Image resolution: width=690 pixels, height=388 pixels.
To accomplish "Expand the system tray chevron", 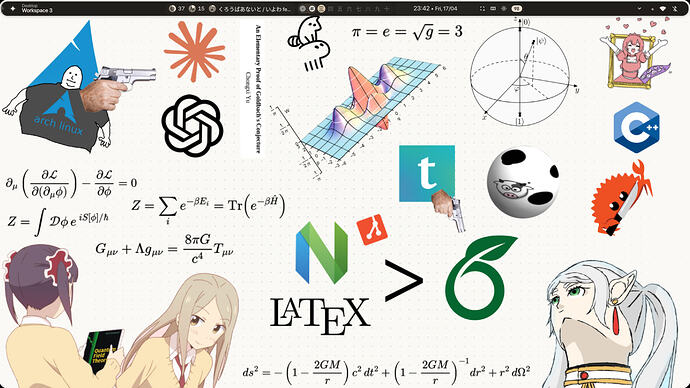I will click(639, 8).
